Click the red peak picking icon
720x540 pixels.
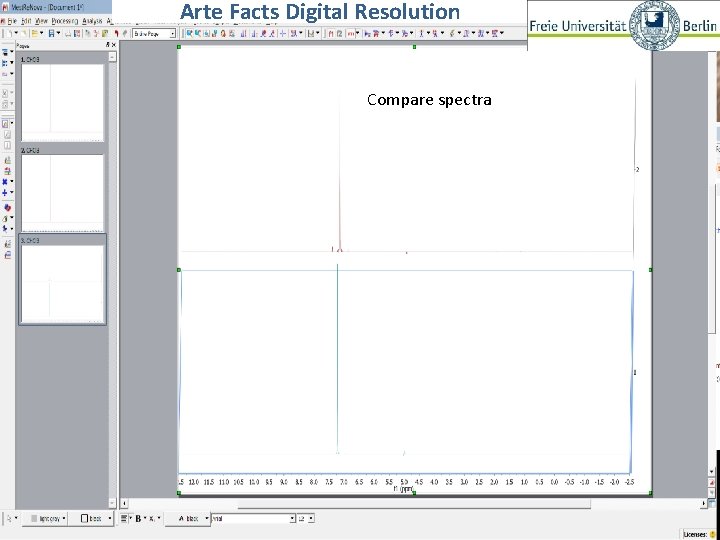(376, 34)
